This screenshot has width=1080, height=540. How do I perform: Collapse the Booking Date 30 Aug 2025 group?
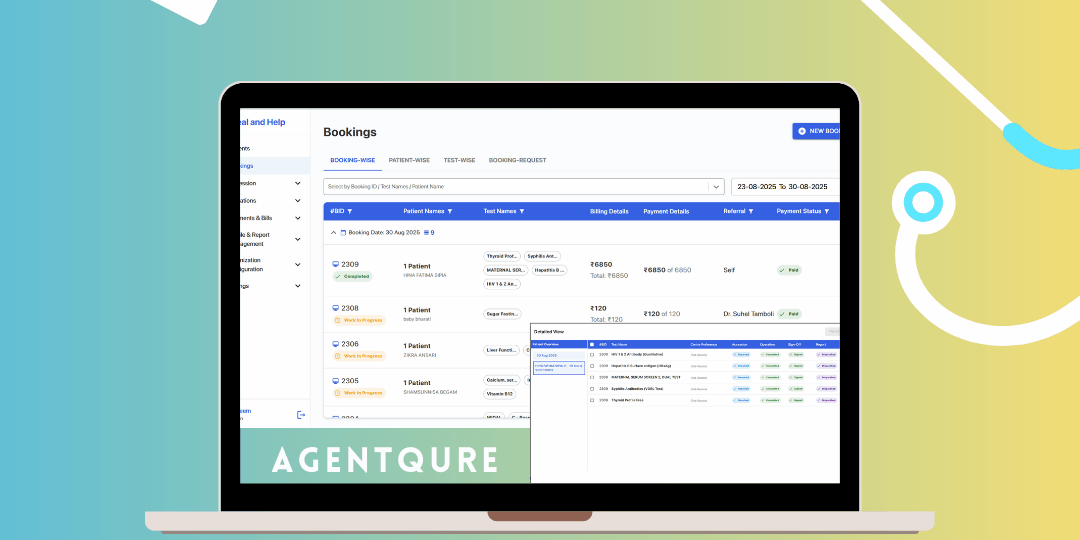point(332,232)
